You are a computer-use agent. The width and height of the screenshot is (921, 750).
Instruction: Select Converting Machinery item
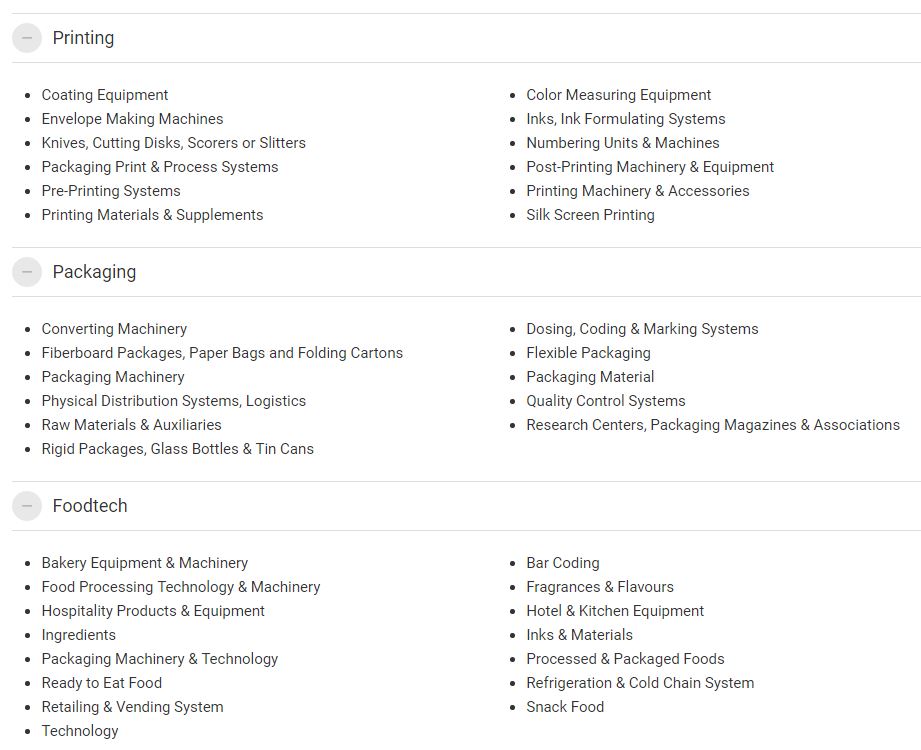point(114,329)
